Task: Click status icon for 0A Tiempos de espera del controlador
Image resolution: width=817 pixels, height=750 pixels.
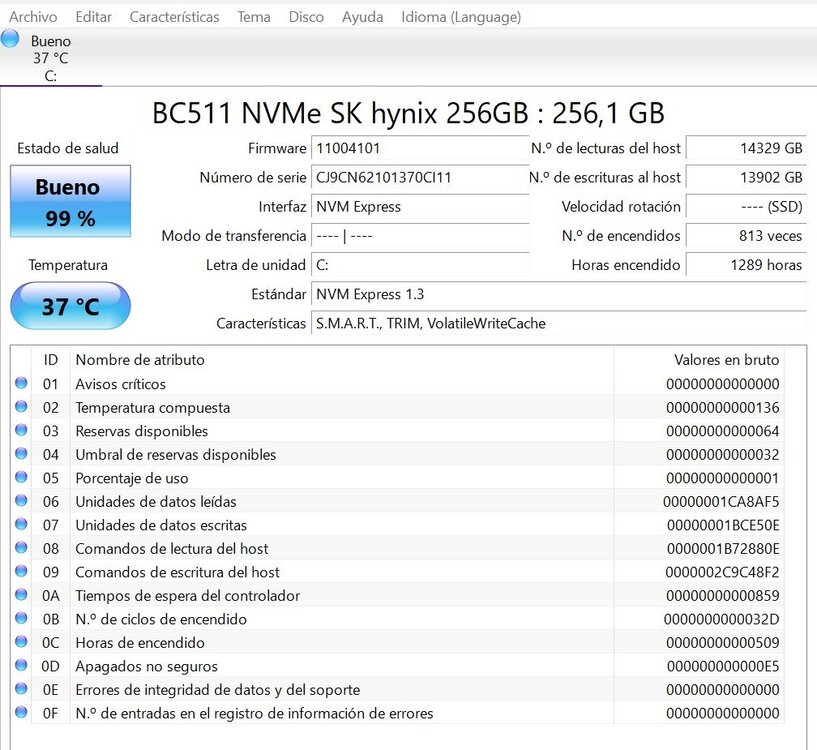Action: [x=21, y=594]
